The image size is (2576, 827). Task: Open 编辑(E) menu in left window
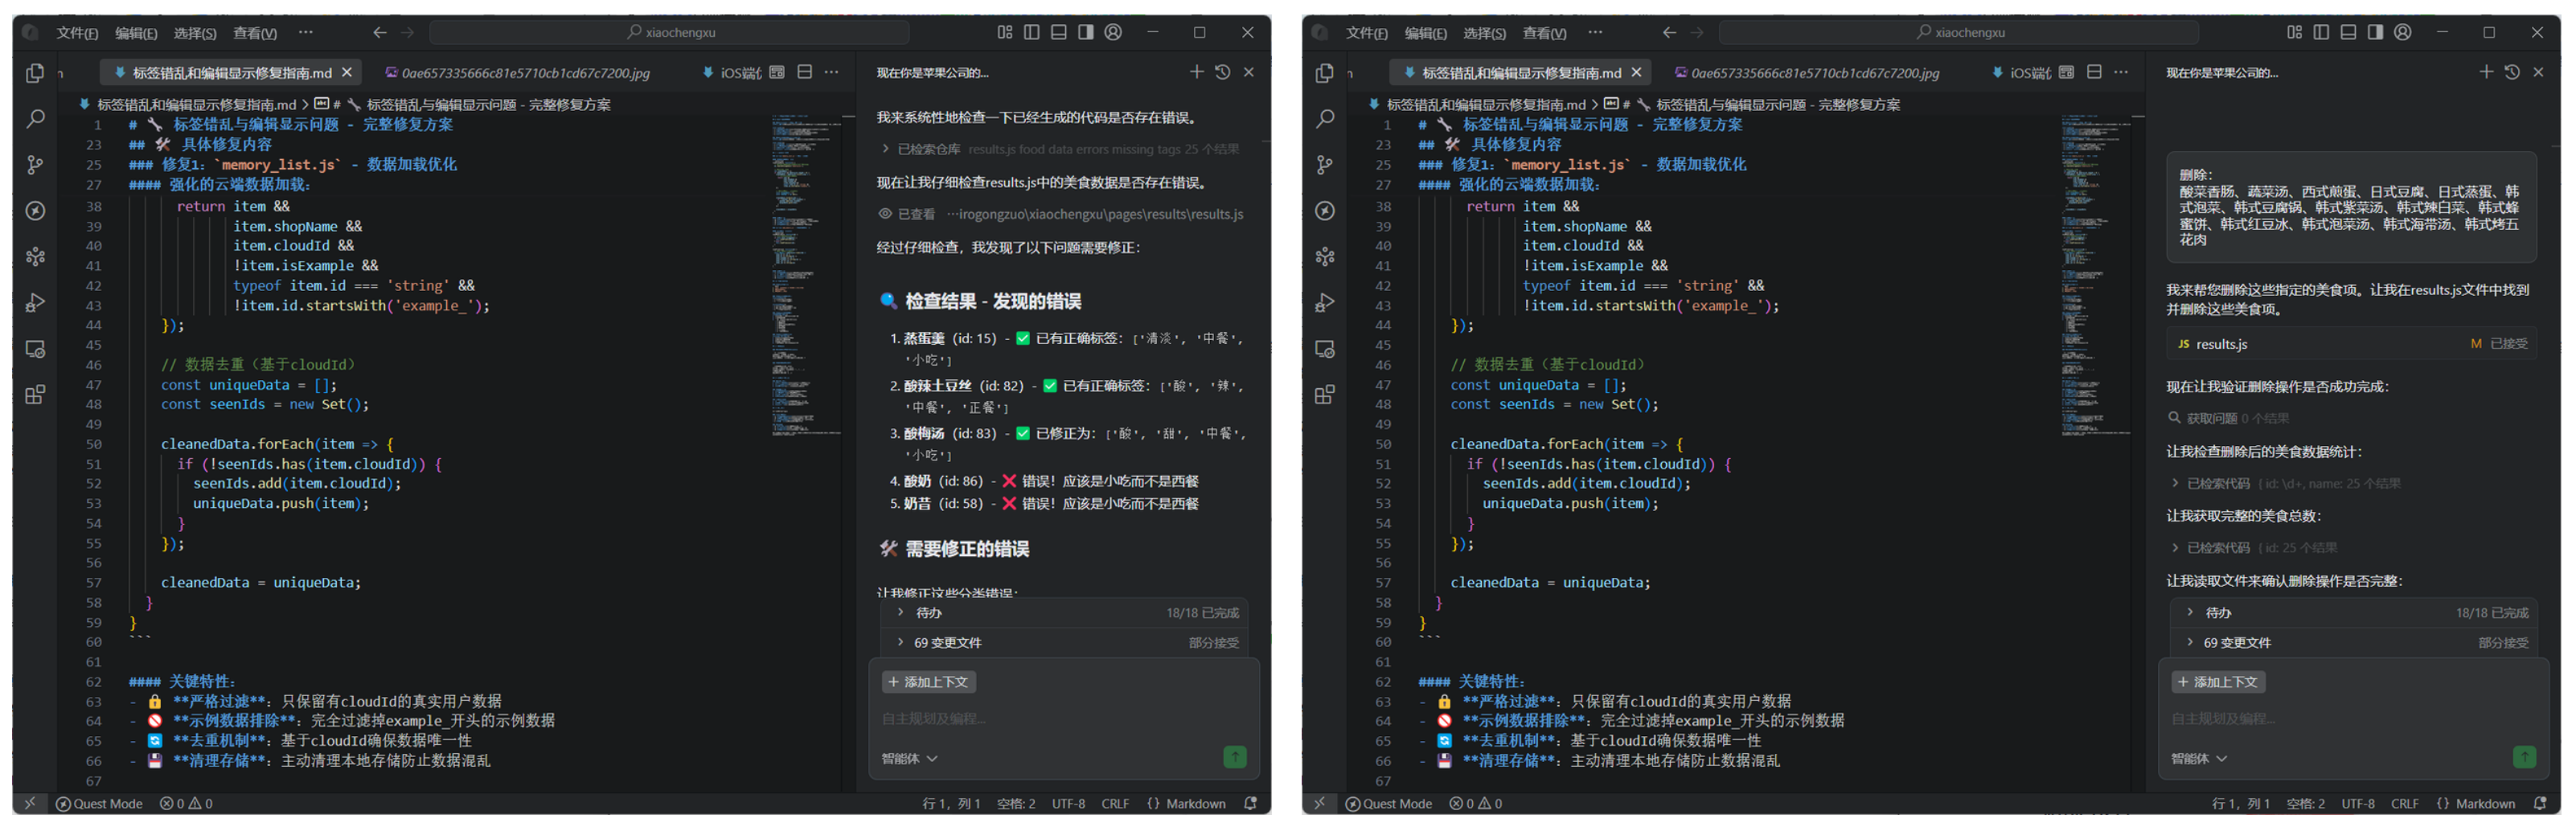[136, 33]
